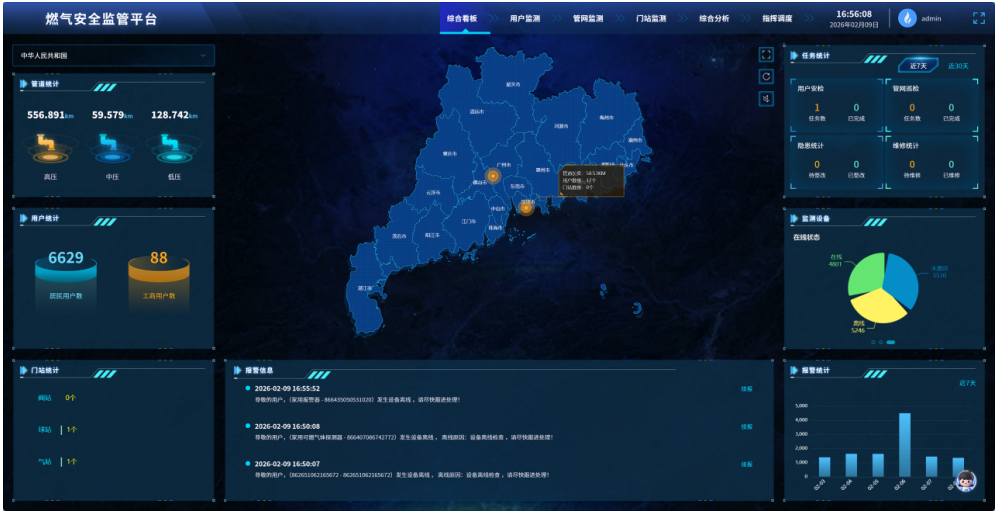Image resolution: width=996 pixels, height=513 pixels.
Task: Click the admin user avatar icon
Action: (908, 18)
